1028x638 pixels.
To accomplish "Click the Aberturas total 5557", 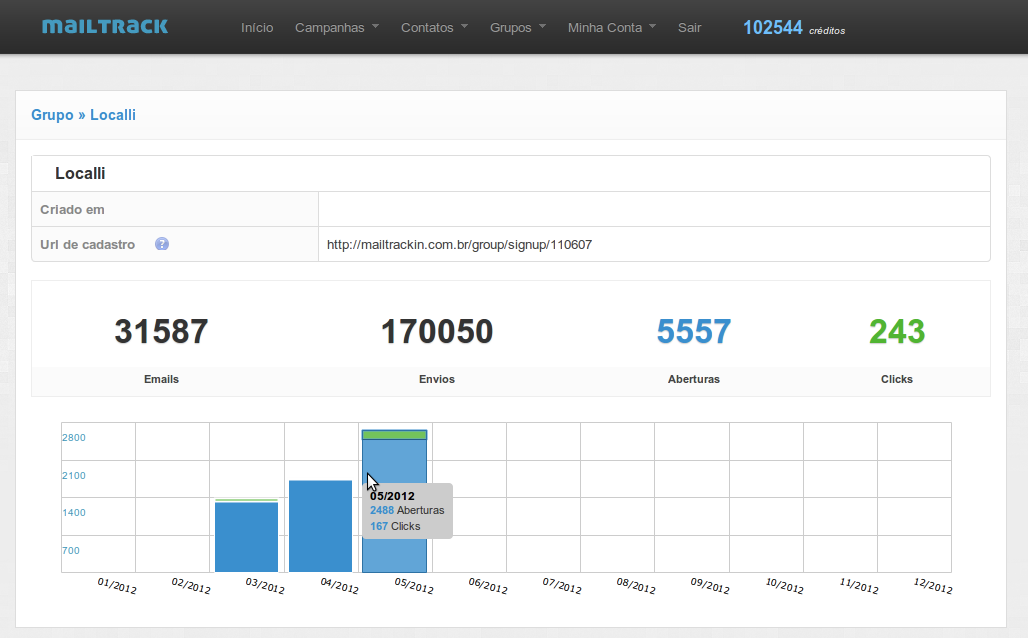I will pos(693,332).
